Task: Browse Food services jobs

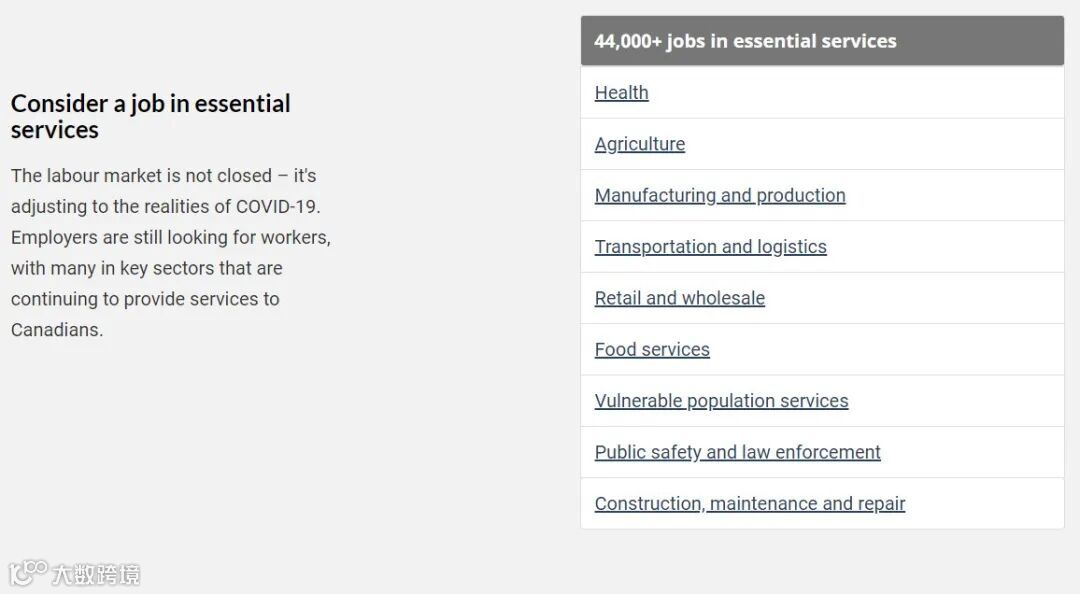Action: 652,350
